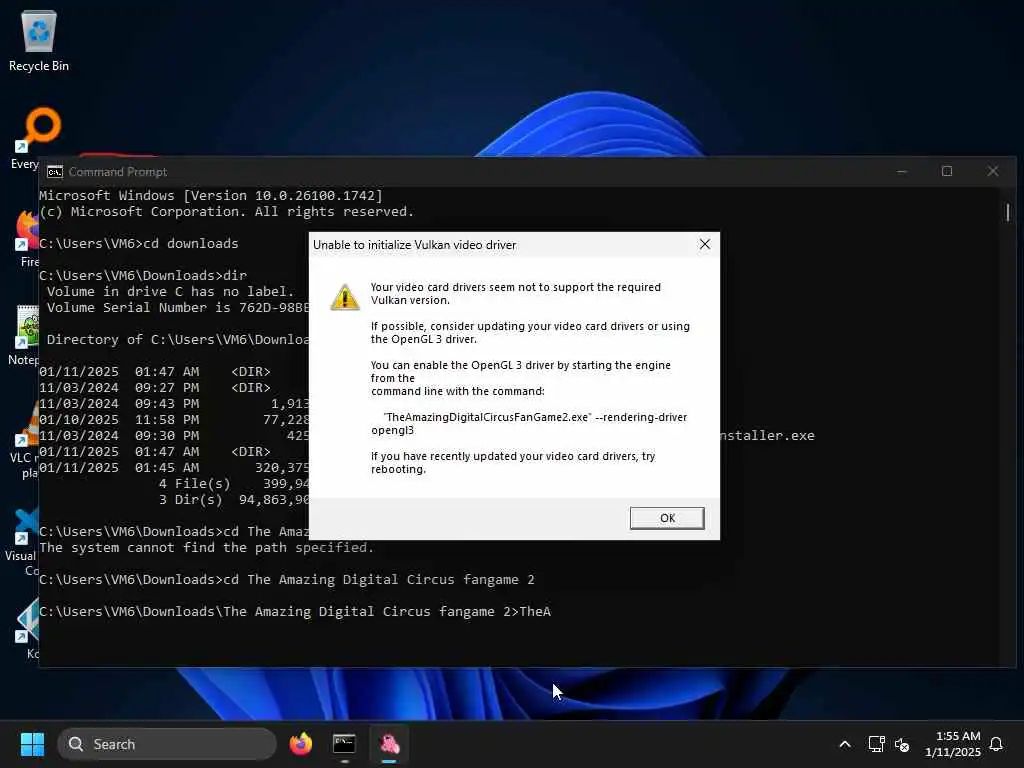This screenshot has height=768, width=1024.
Task: Click the muted volume tray icon
Action: [x=902, y=744]
